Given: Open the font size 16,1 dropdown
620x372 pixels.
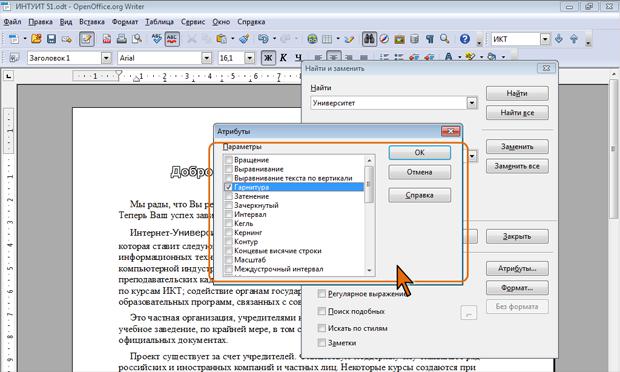Looking at the screenshot, I should pos(249,58).
